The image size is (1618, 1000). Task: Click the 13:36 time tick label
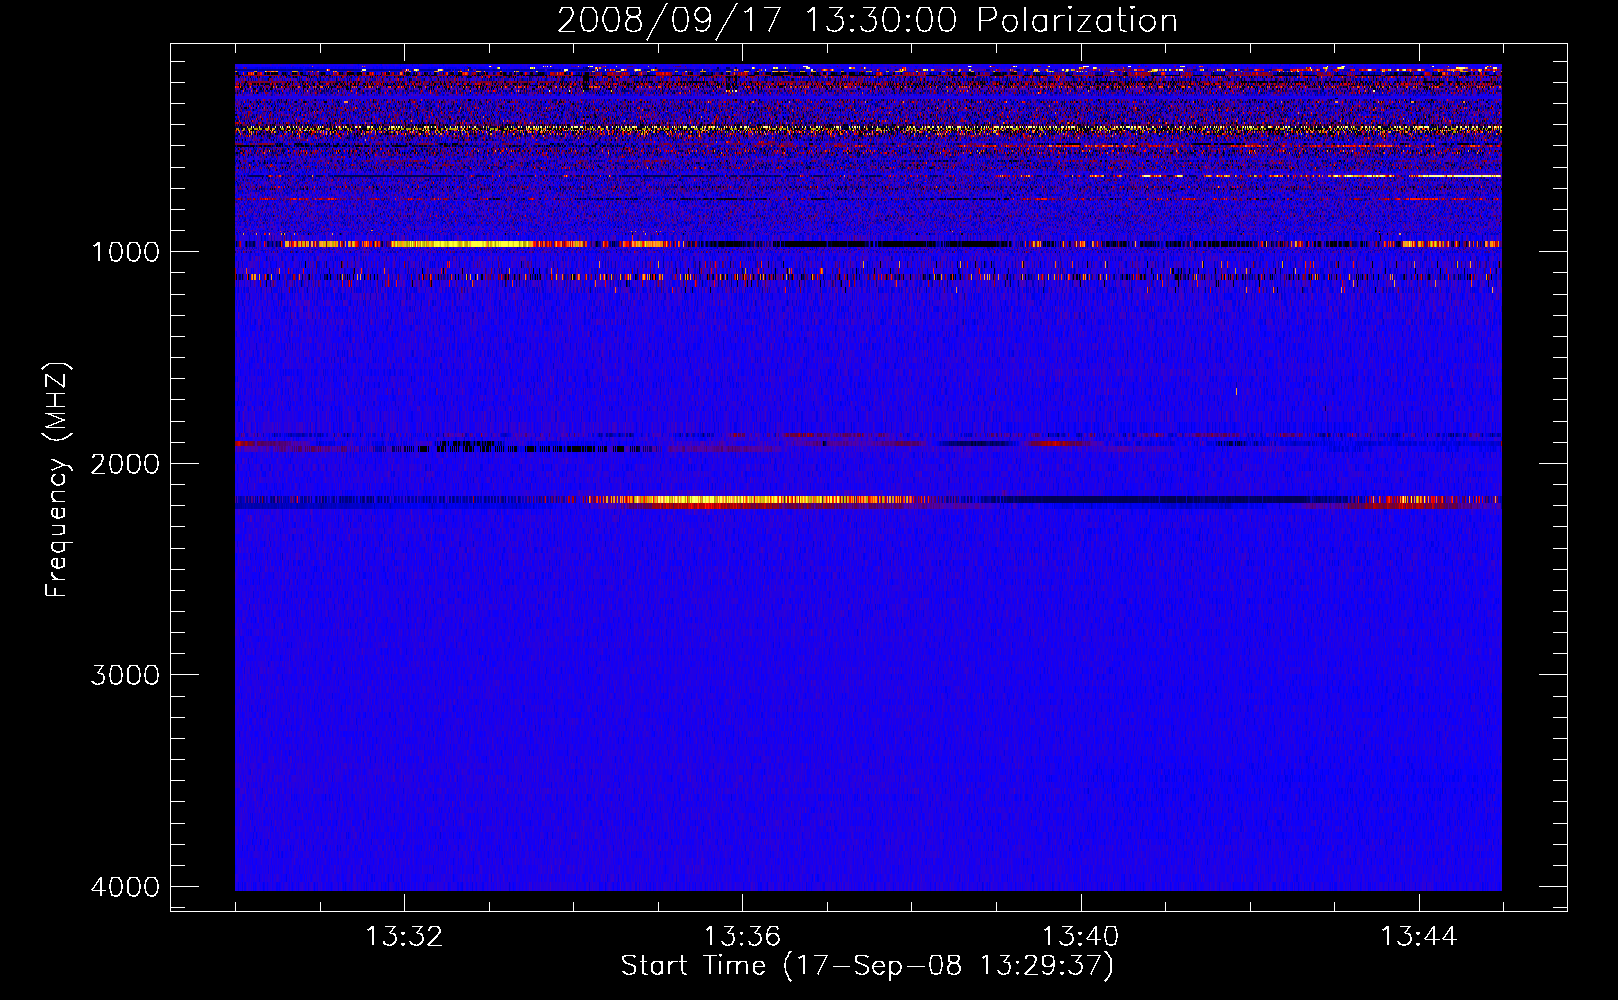(742, 937)
